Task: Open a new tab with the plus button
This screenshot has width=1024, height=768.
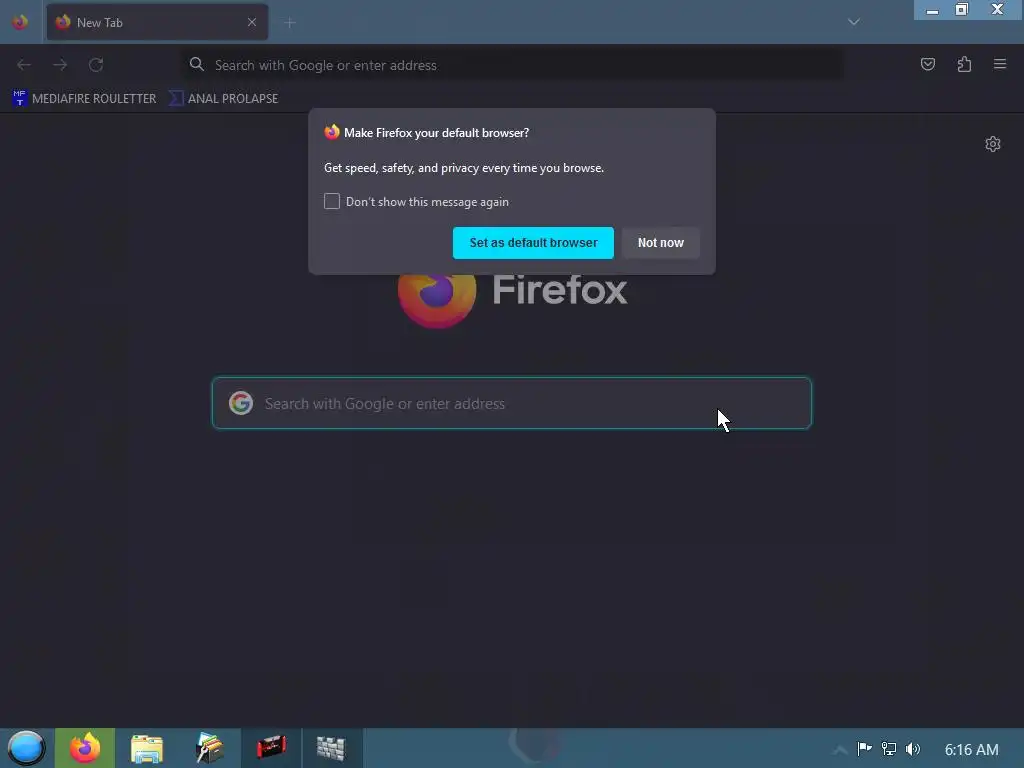Action: tap(290, 23)
